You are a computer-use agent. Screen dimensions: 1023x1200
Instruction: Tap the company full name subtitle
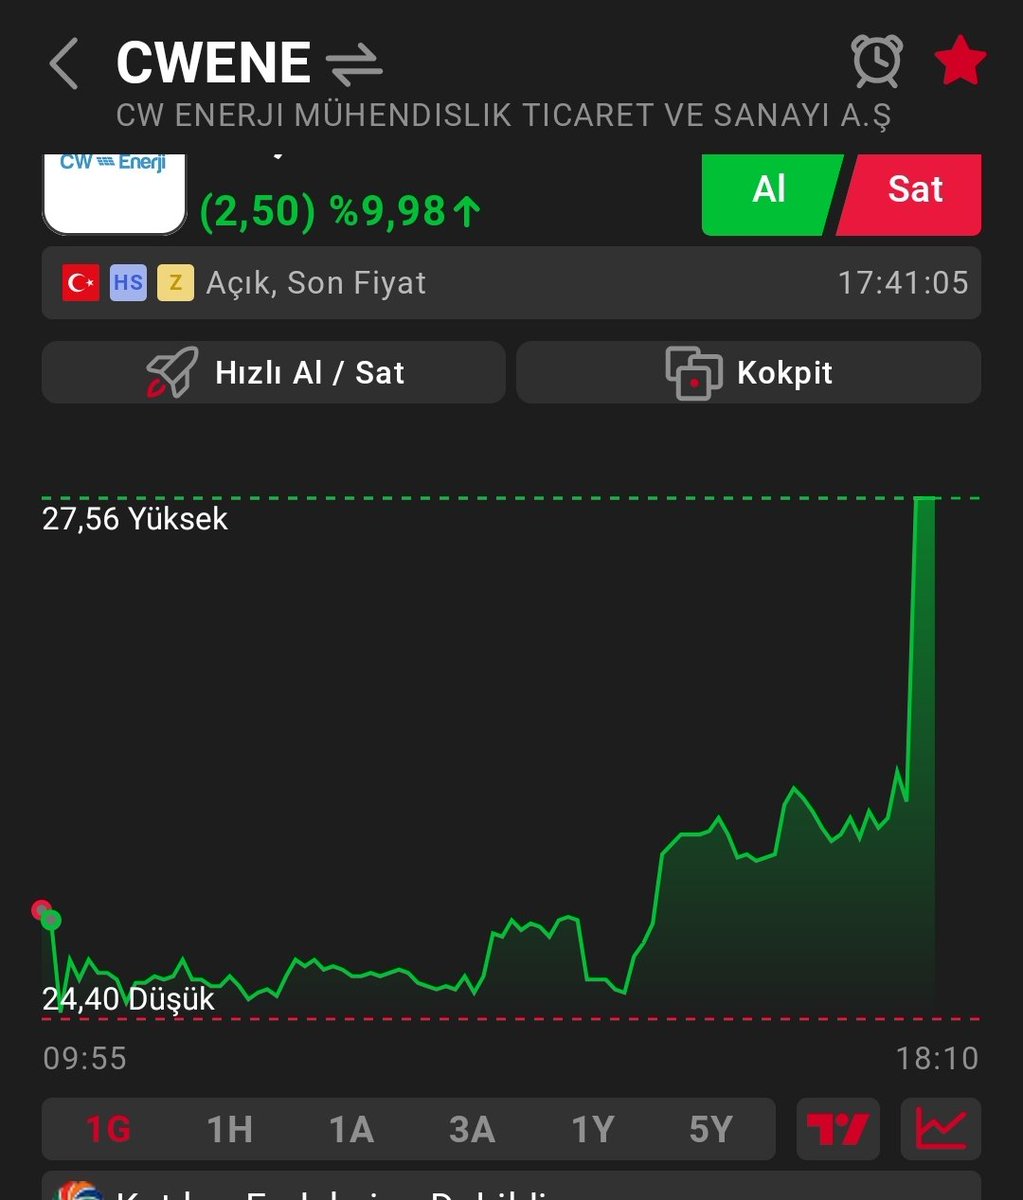coord(503,115)
